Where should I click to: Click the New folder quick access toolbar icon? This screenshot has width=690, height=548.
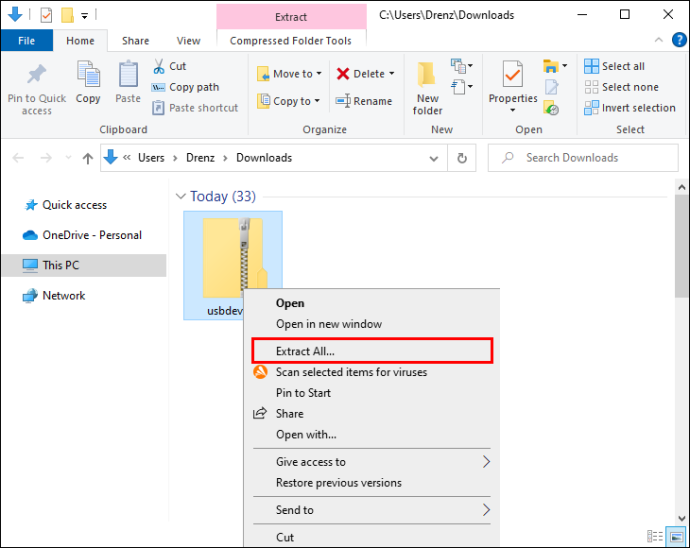click(67, 15)
